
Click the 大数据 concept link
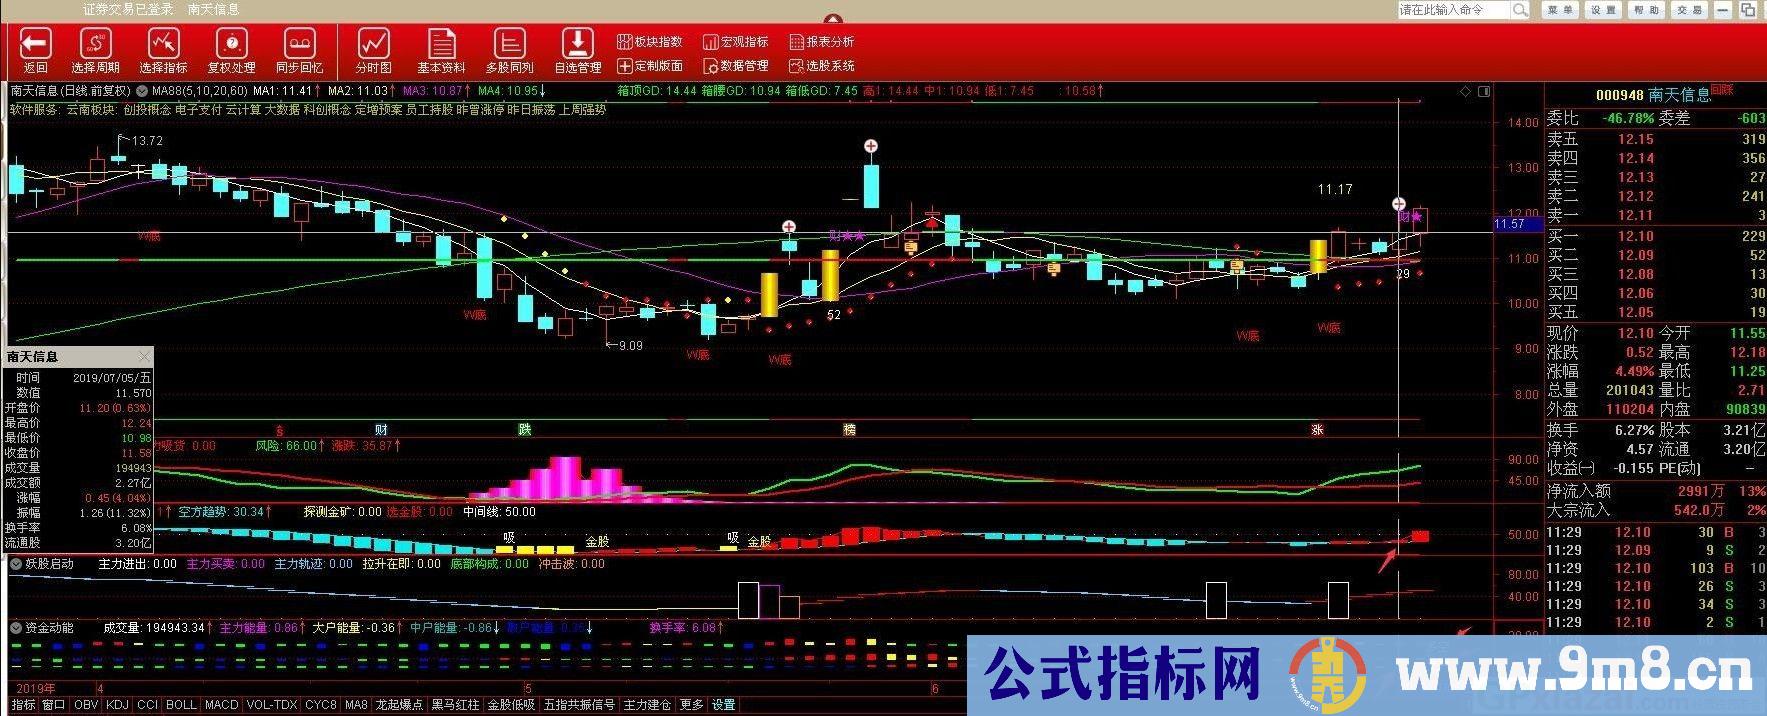click(x=281, y=110)
